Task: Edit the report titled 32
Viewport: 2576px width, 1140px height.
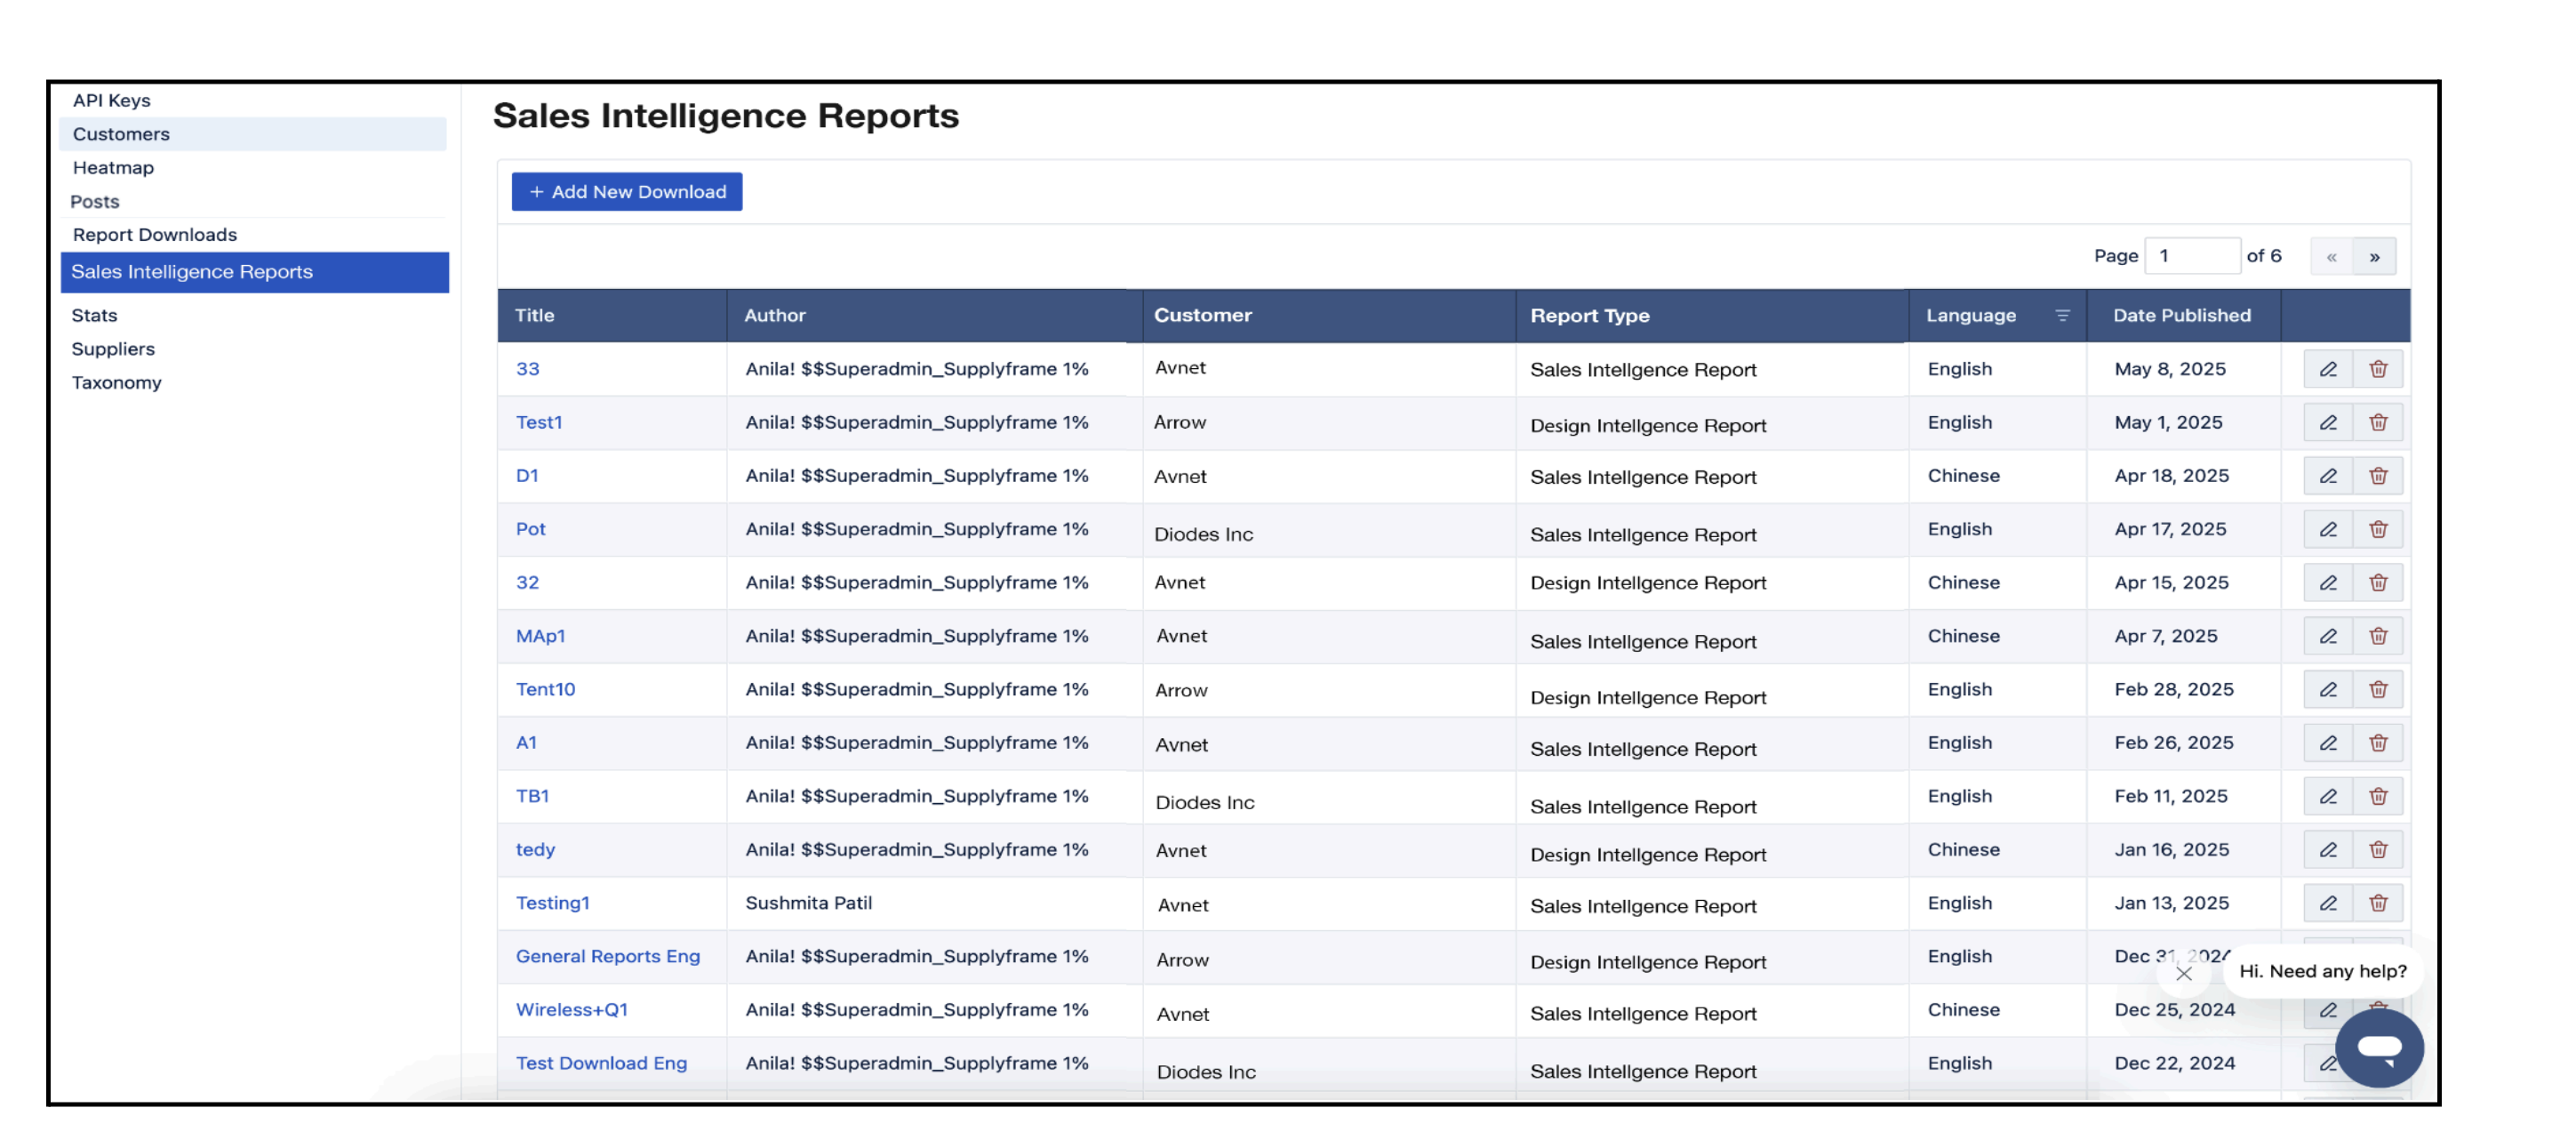Action: (x=2328, y=583)
